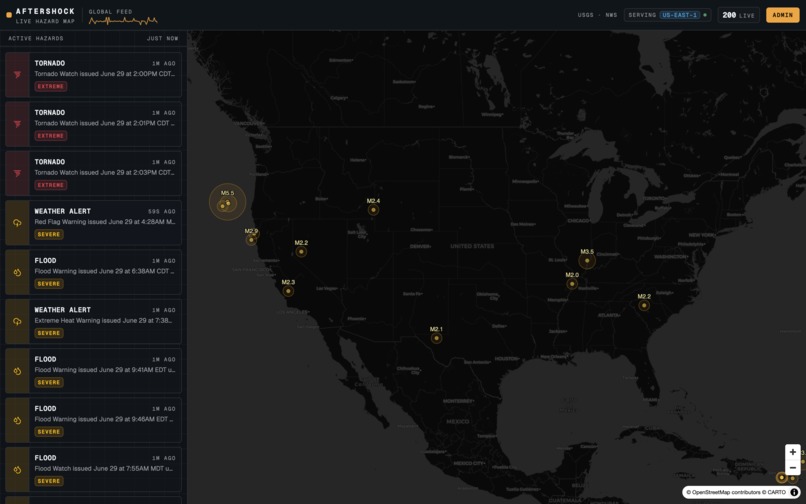Select the M2.4 earthquake marker
This screenshot has width=806, height=504.
tap(374, 210)
